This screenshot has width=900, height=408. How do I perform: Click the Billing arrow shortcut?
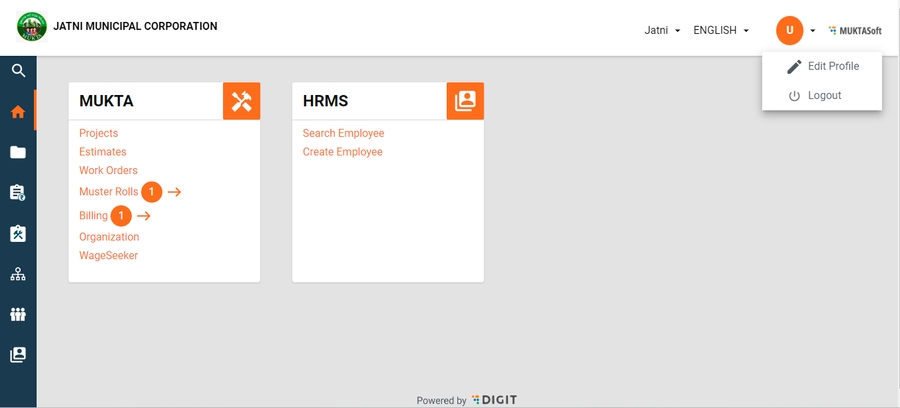click(144, 216)
